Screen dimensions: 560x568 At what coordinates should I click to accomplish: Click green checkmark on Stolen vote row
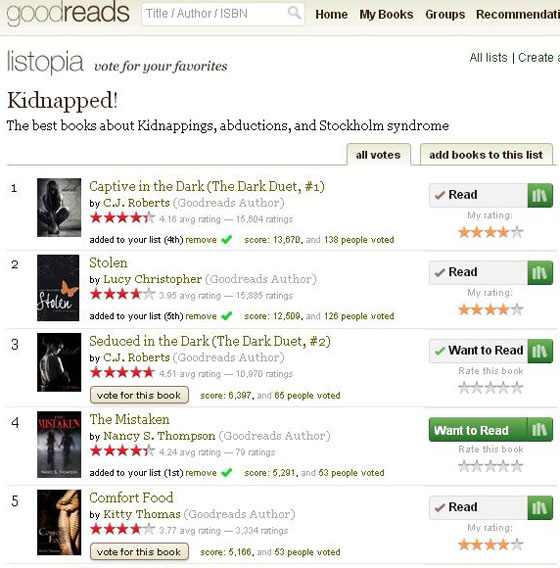click(x=227, y=316)
